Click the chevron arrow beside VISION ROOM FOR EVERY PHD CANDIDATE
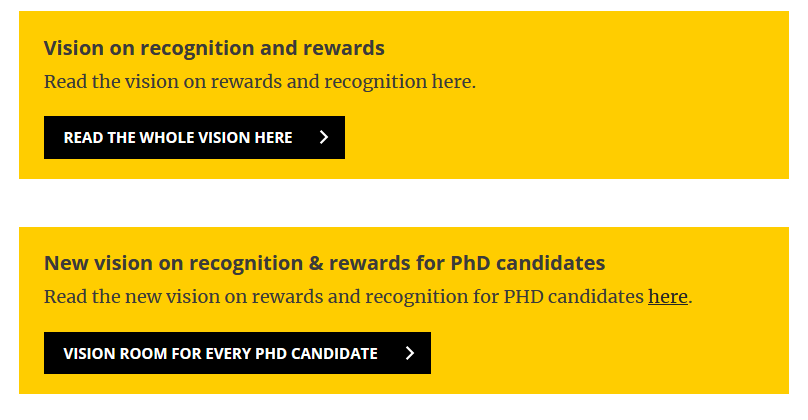808x420 pixels. 410,353
